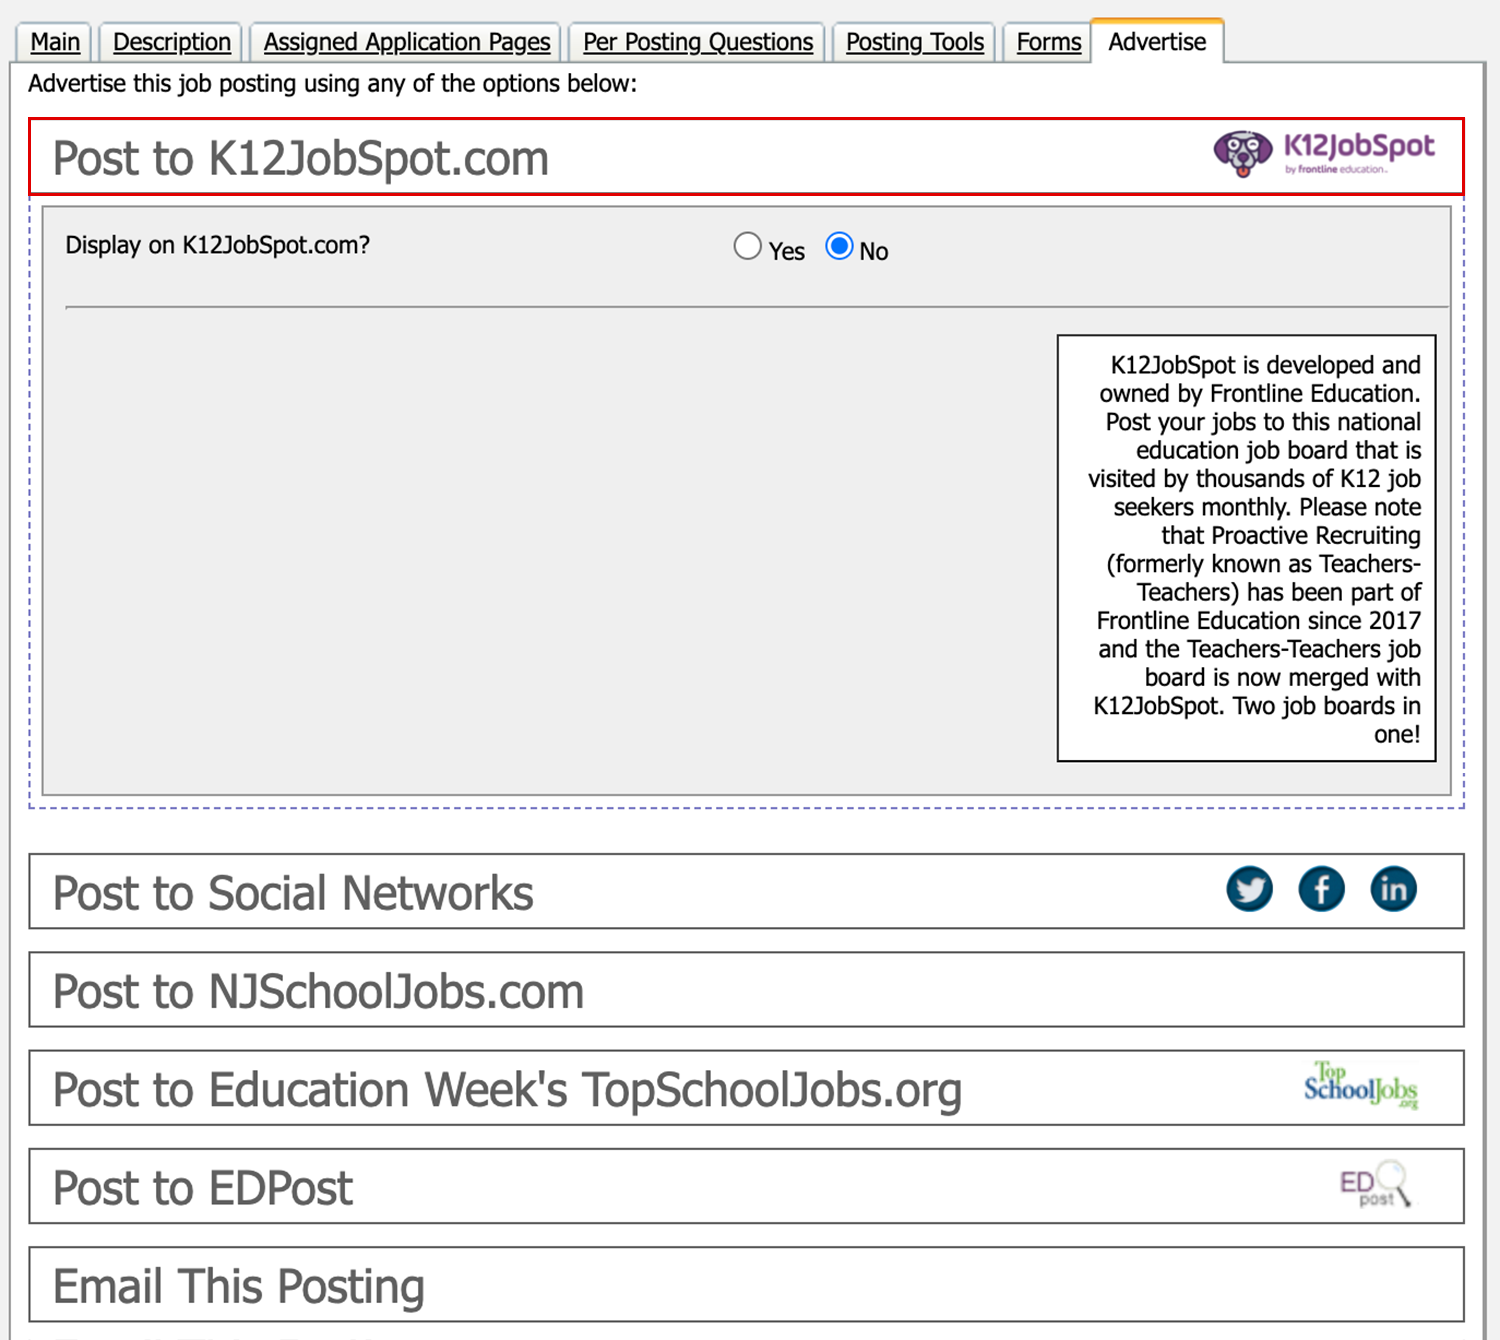Click the K12JobSpot logo
Screen dimensions: 1500x1340
pos(1324,154)
